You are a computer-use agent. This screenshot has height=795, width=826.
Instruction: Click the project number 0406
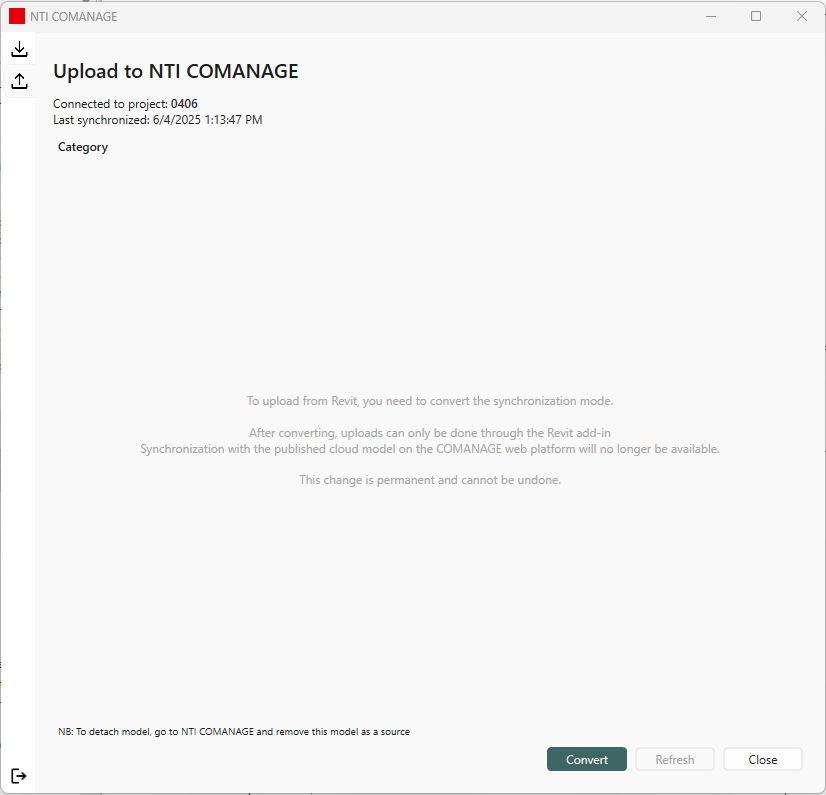[x=184, y=104]
